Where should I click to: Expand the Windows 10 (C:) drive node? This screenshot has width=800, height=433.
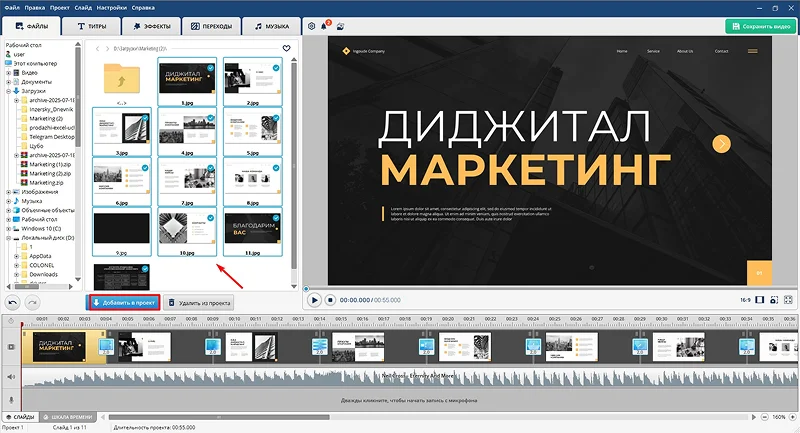click(8, 229)
